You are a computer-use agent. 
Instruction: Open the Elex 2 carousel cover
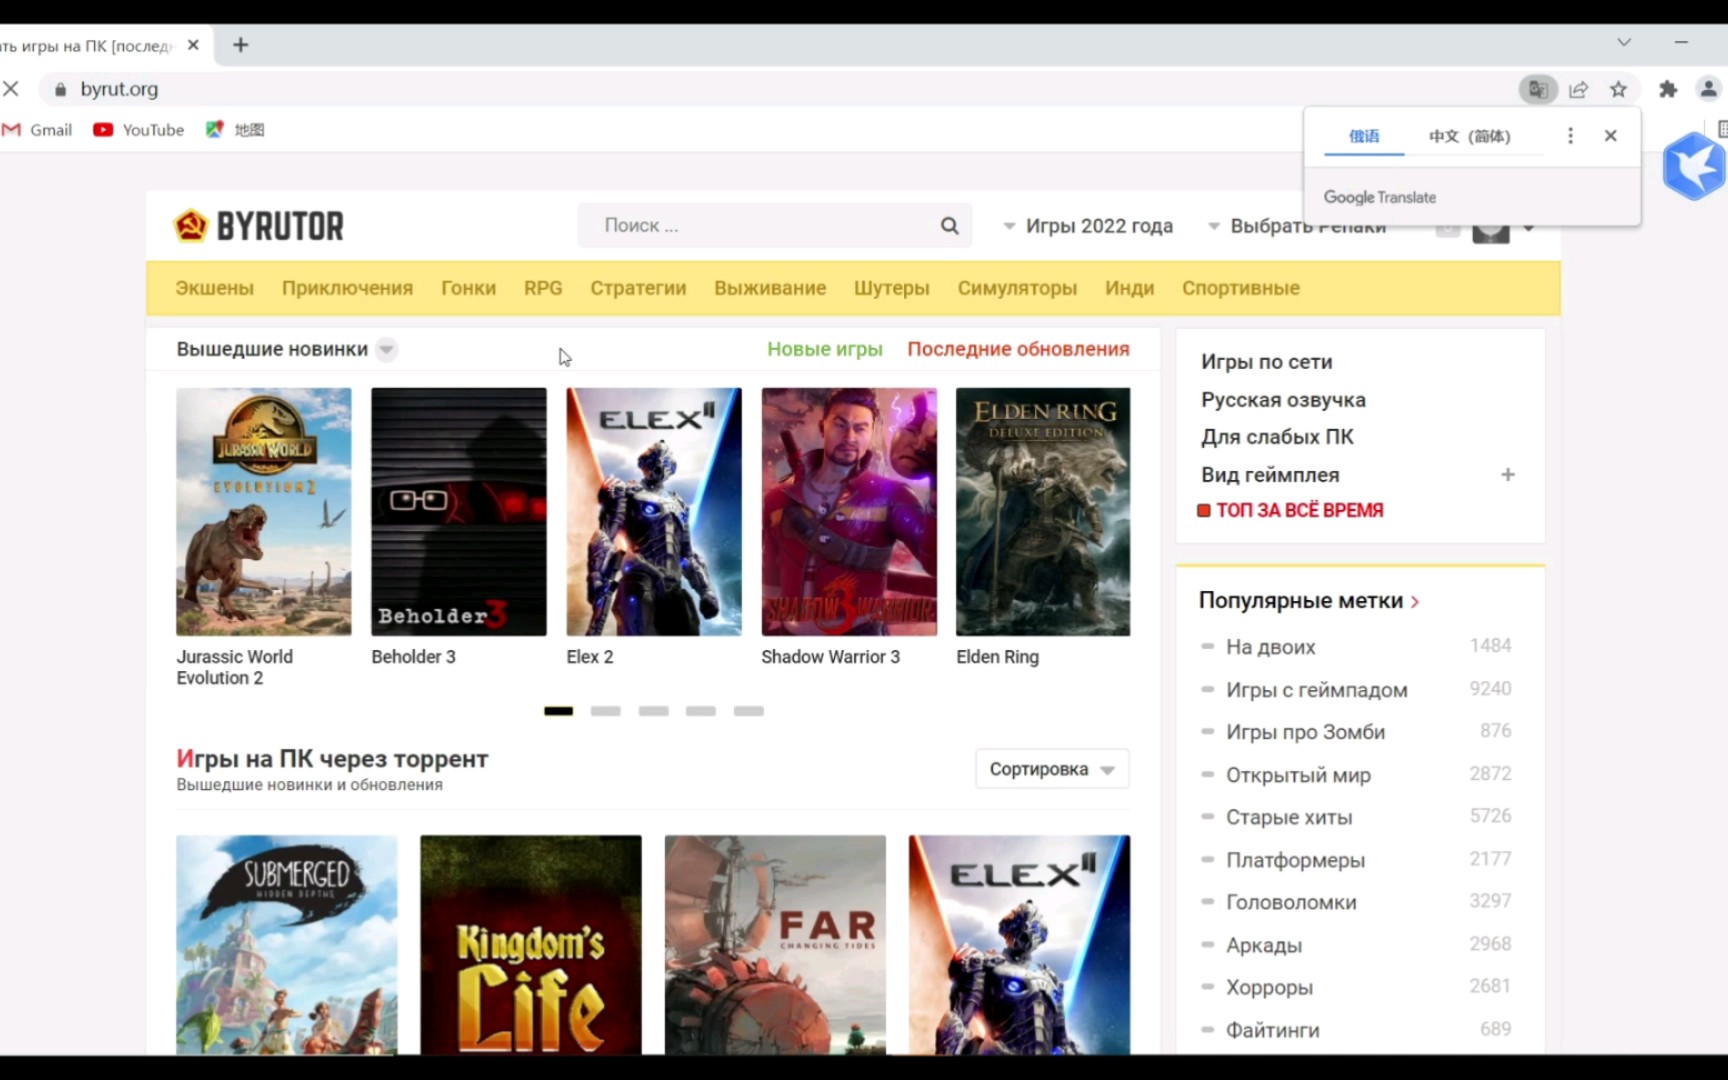[x=654, y=511]
